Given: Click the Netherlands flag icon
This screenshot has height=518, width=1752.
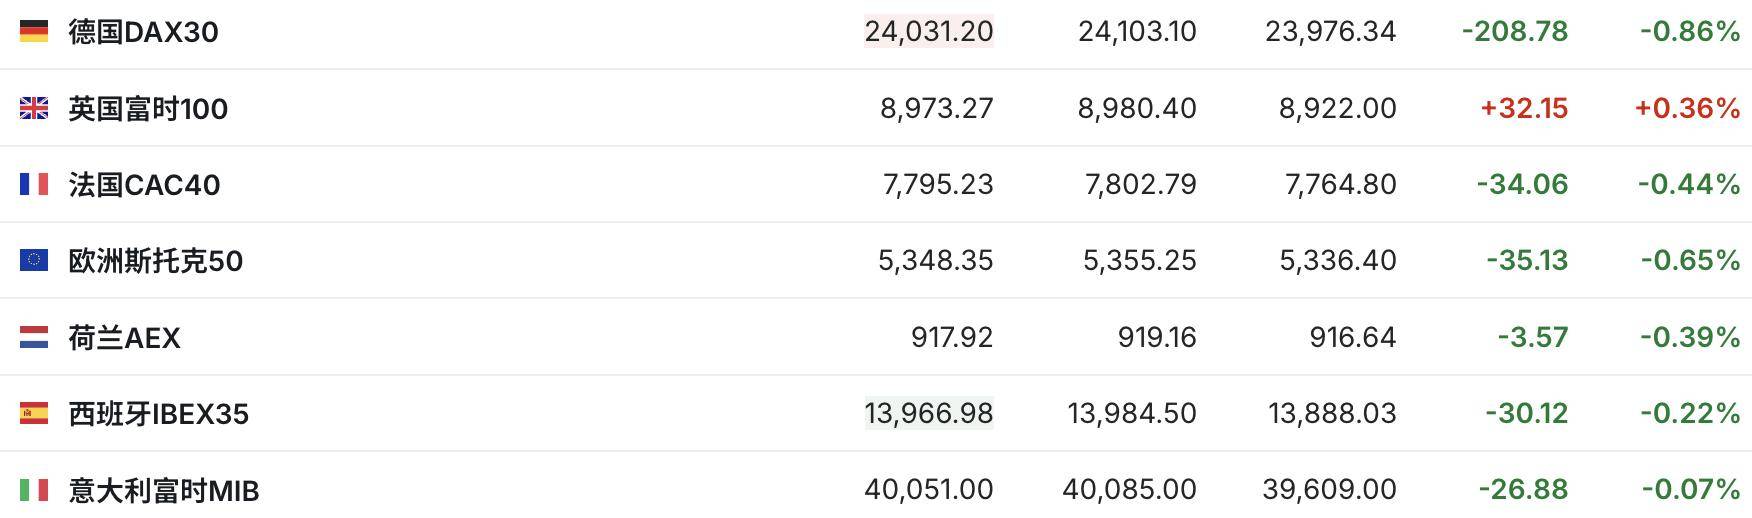Looking at the screenshot, I should point(34,337).
